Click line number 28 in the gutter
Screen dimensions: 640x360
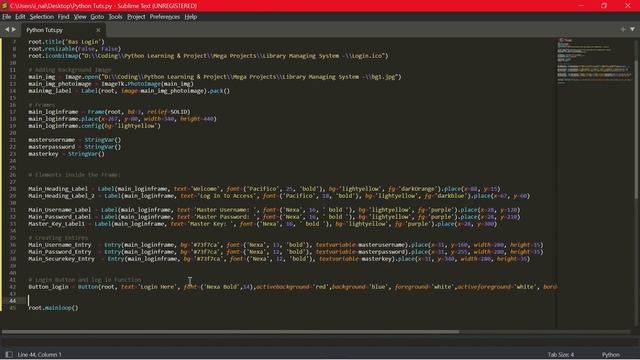coord(13,189)
